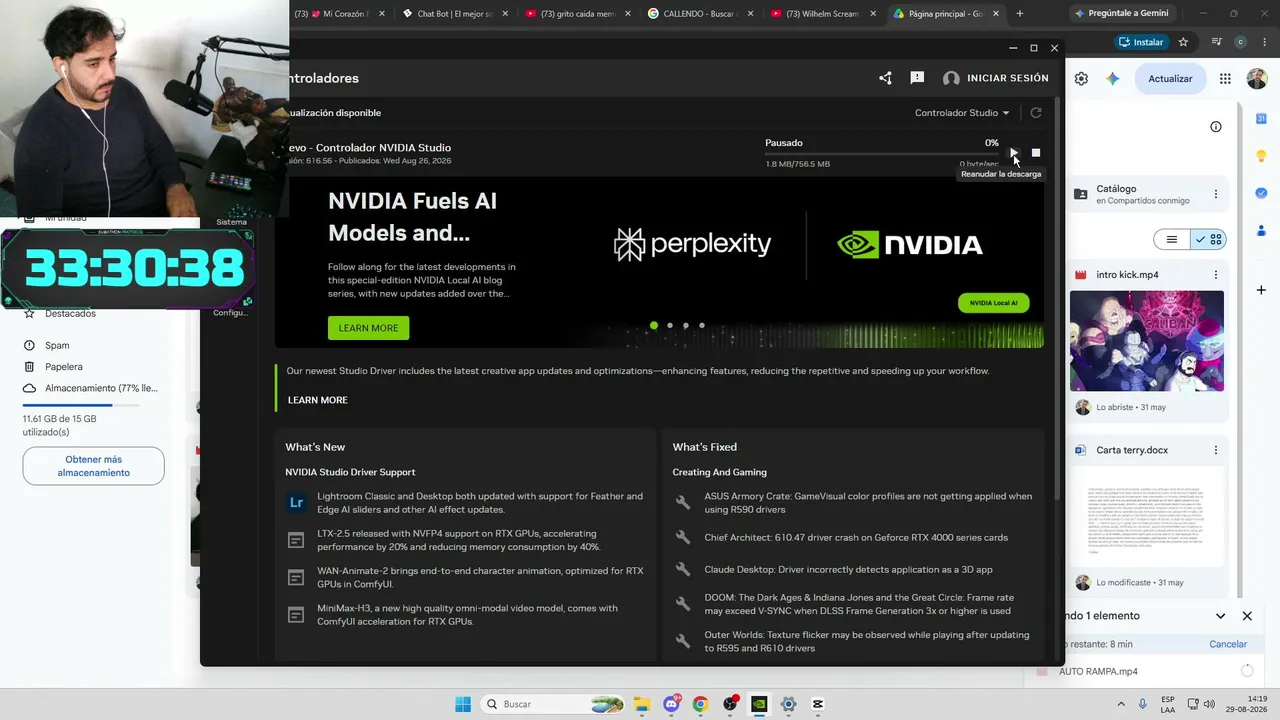Open more options for intro kick.mp4

(x=1216, y=275)
